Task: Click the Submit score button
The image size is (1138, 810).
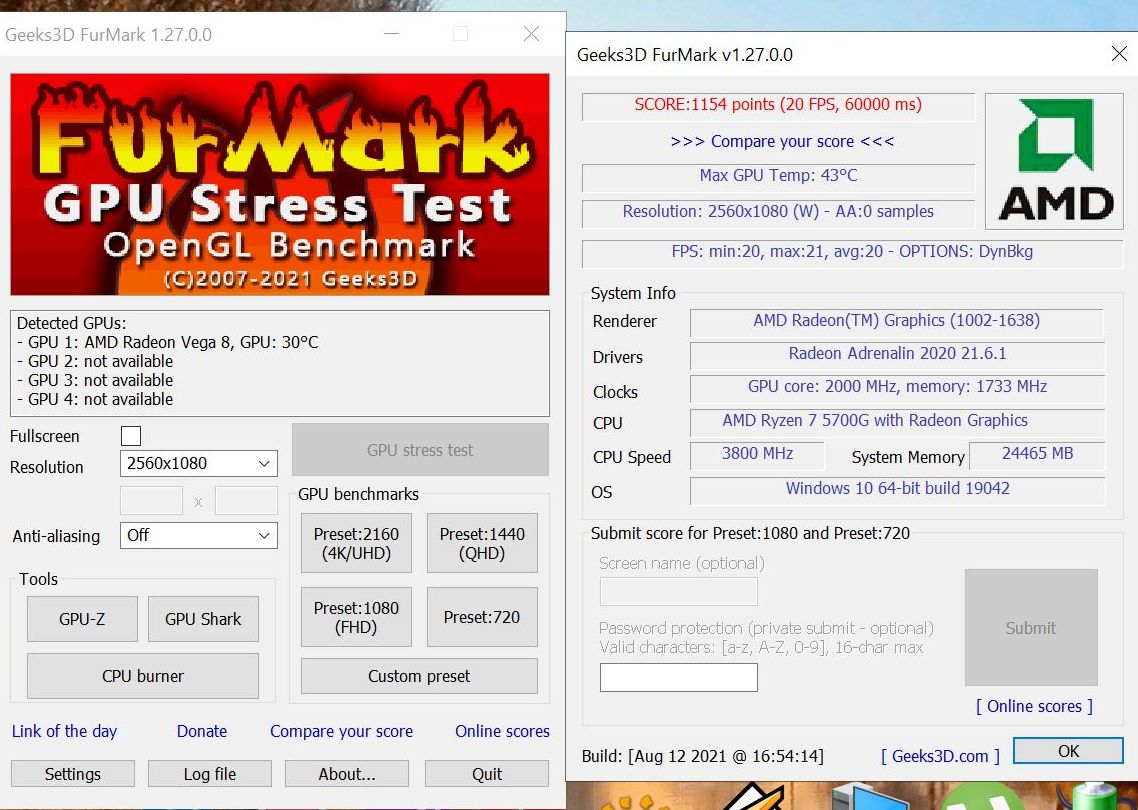Action: point(1031,628)
